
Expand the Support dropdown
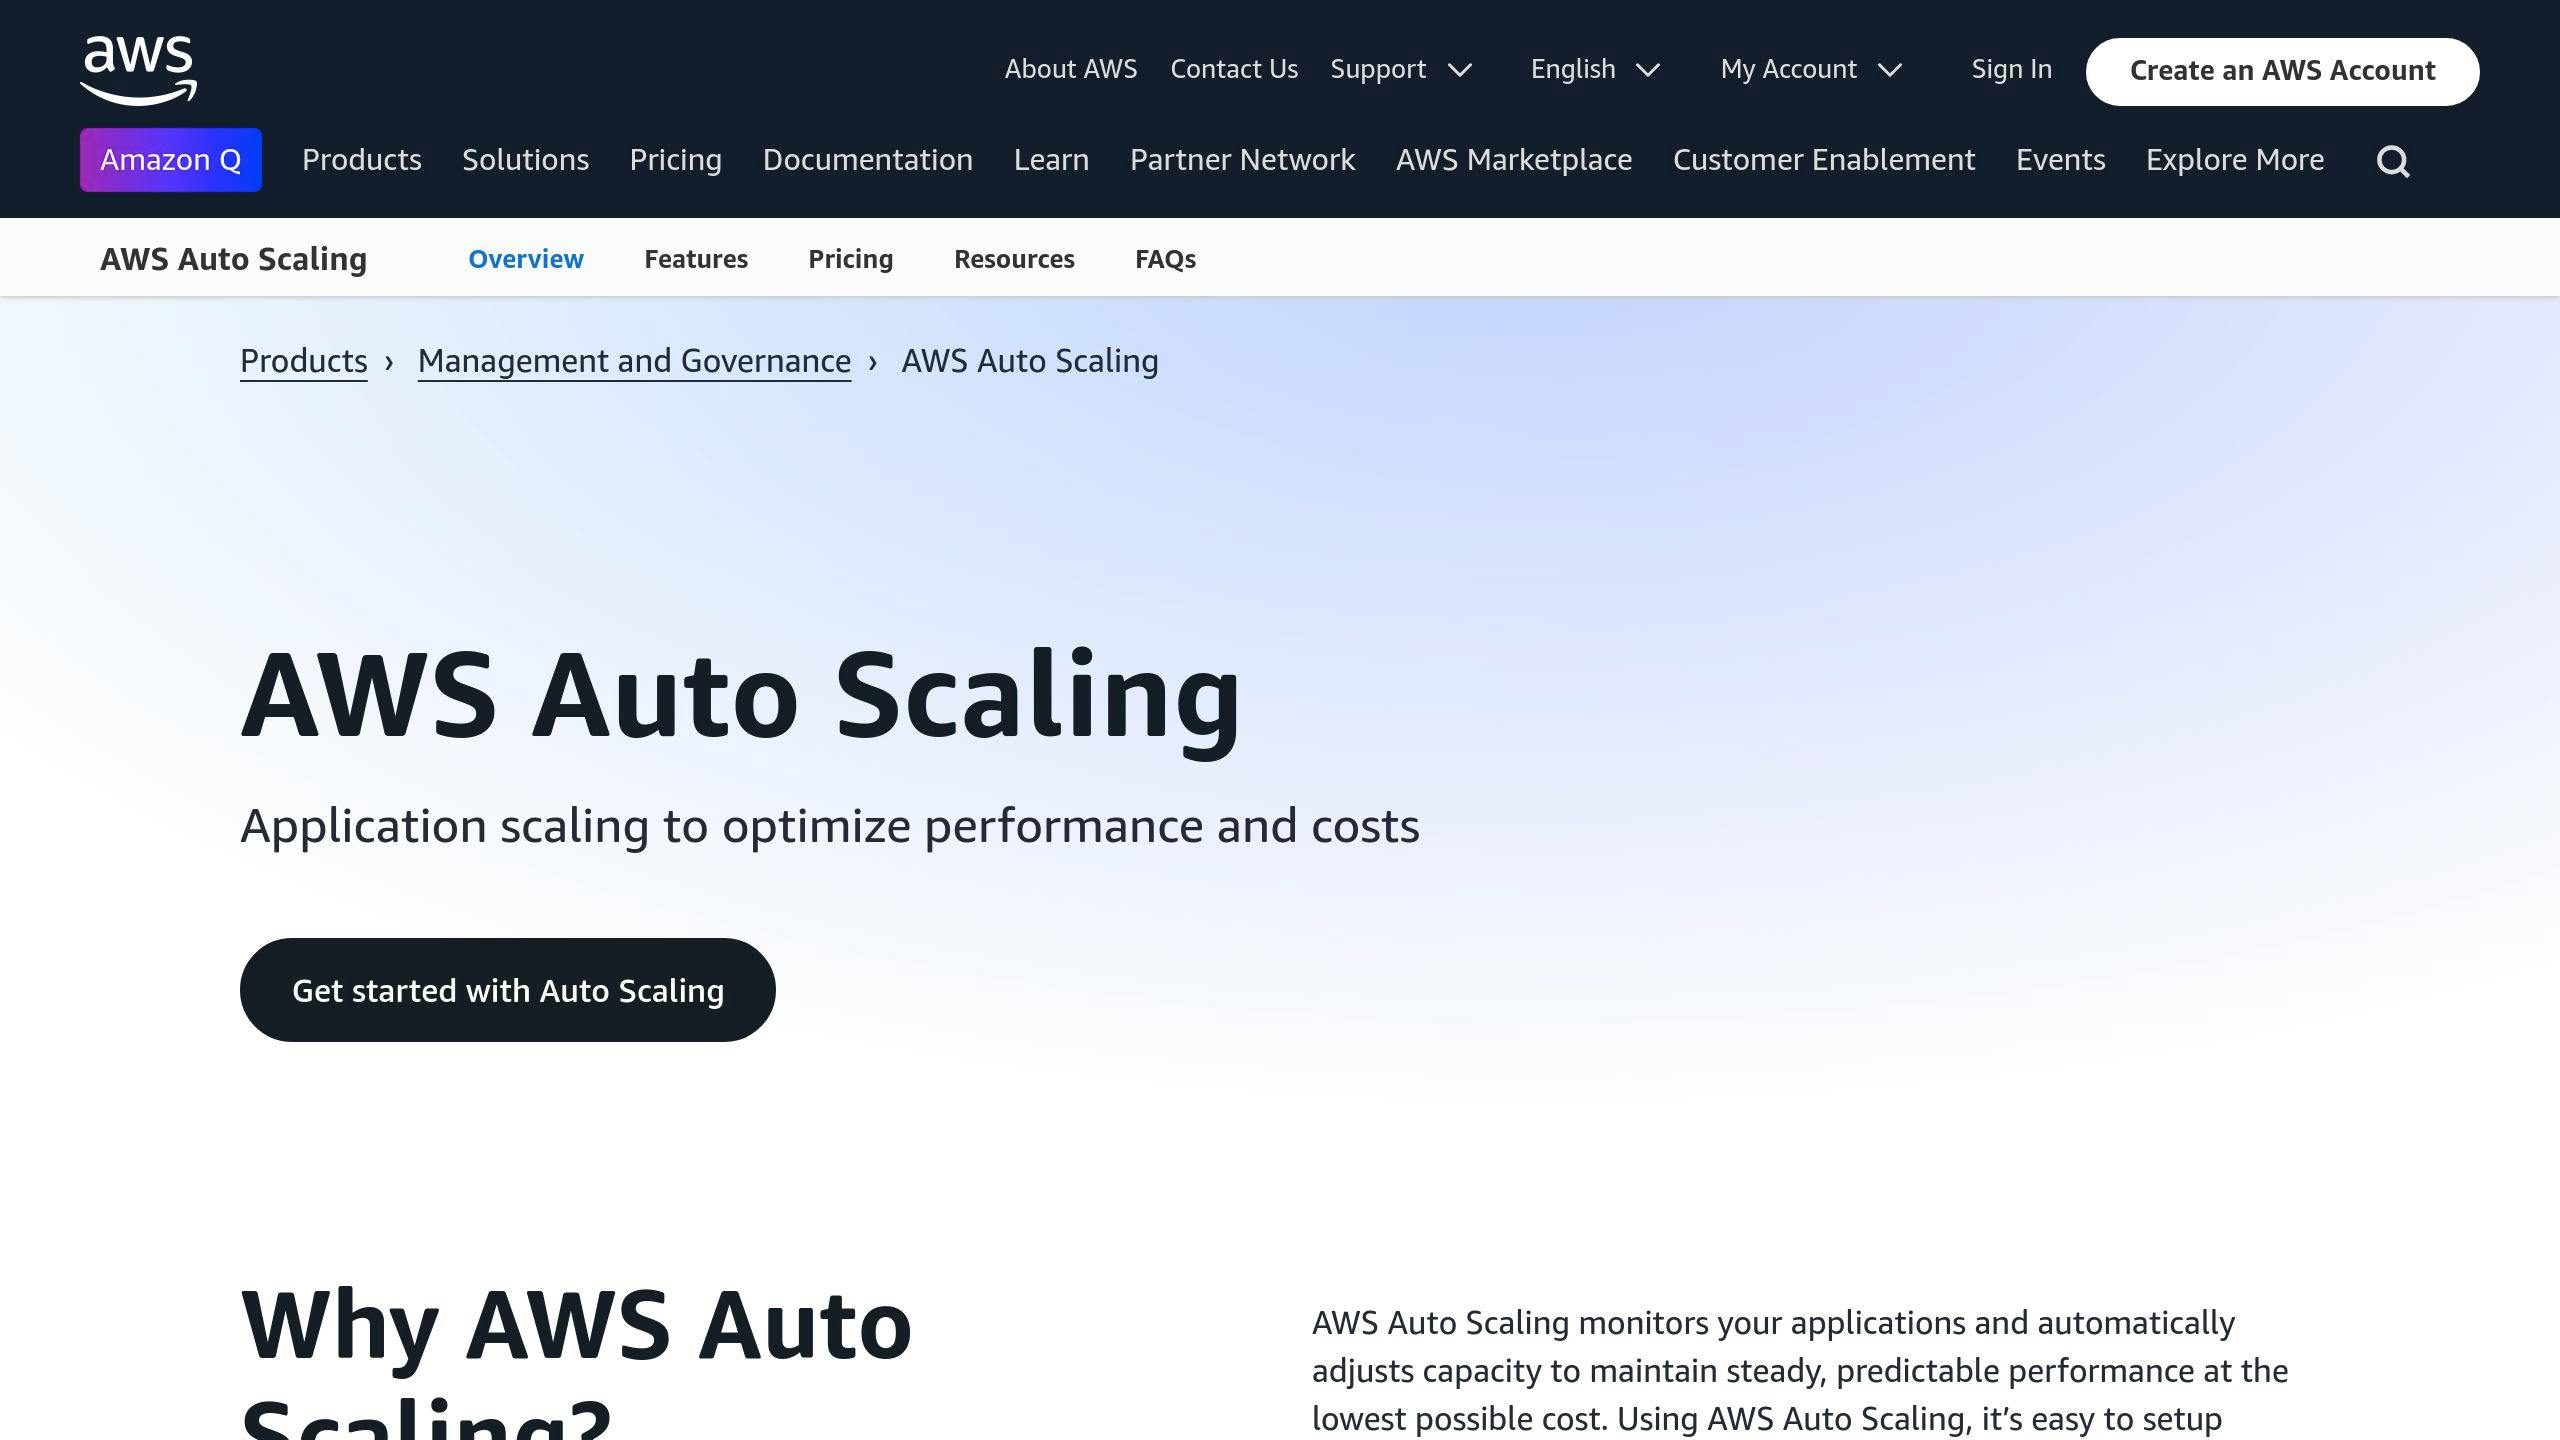[1401, 69]
